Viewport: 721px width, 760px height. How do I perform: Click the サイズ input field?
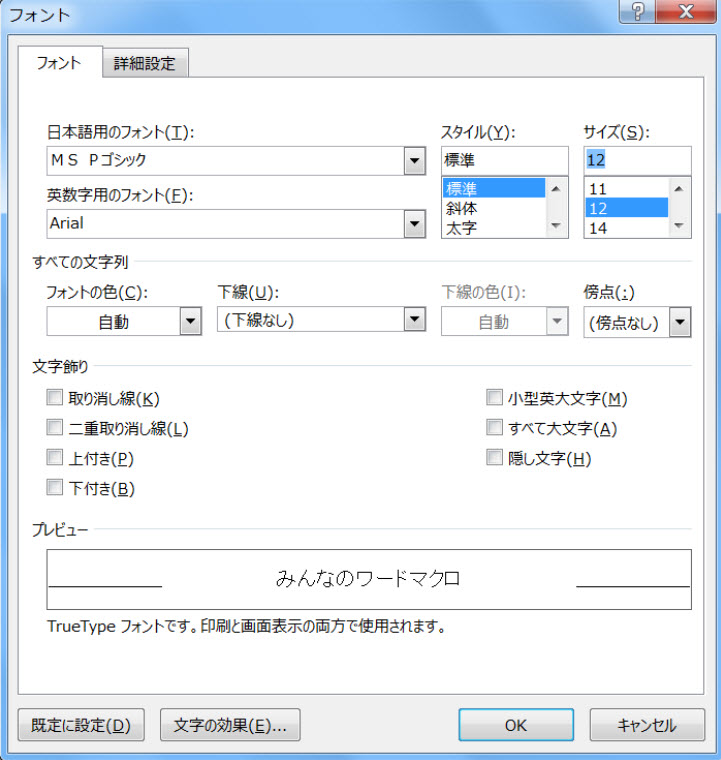[637, 161]
